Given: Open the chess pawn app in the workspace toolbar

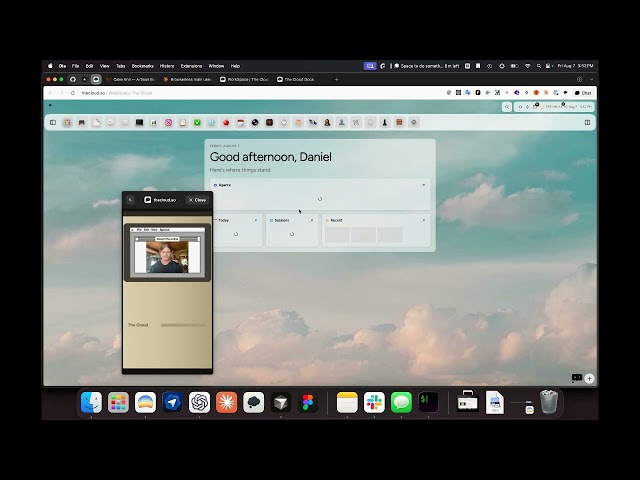Looking at the screenshot, I should point(384,122).
